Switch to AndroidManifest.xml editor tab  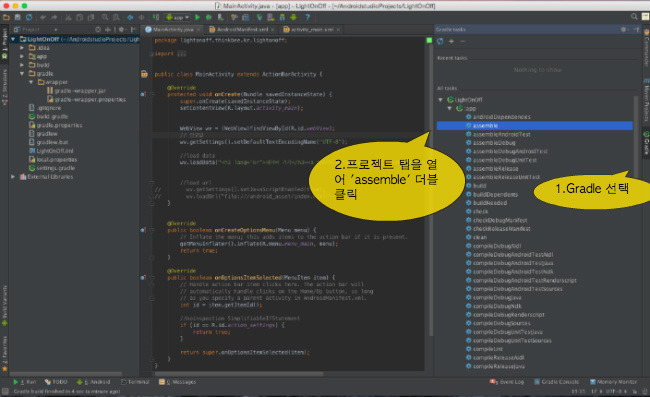(x=242, y=29)
